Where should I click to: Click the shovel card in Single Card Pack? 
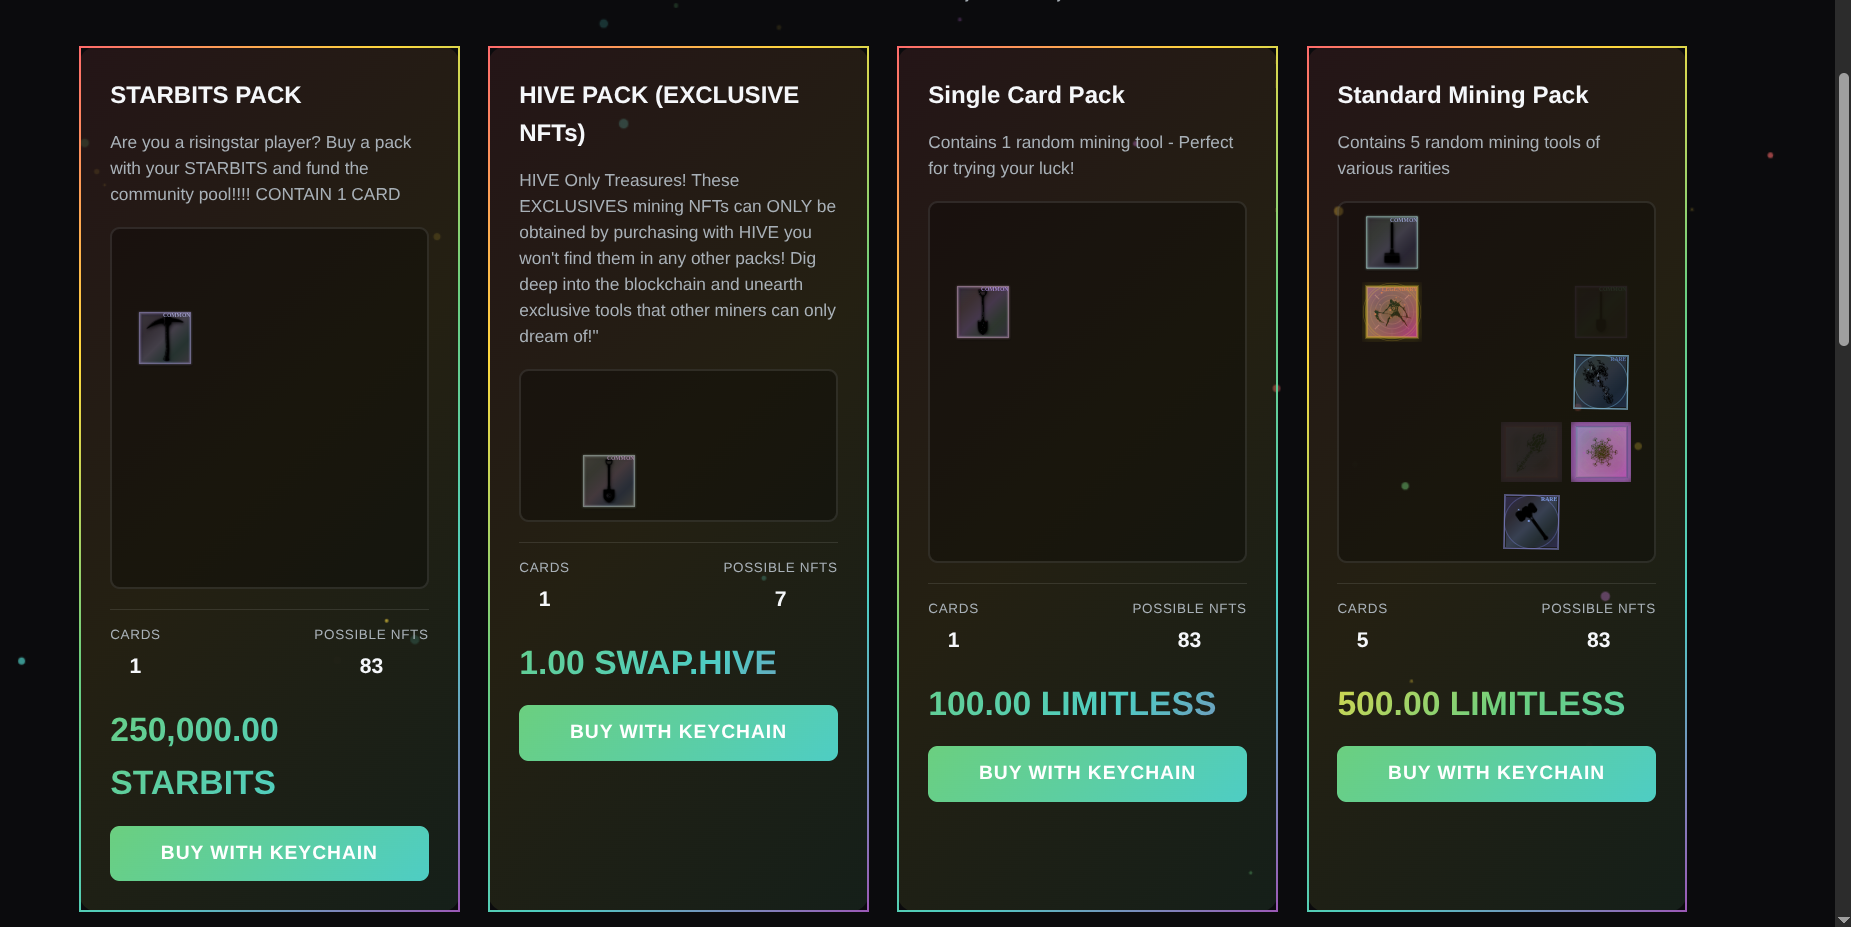983,312
